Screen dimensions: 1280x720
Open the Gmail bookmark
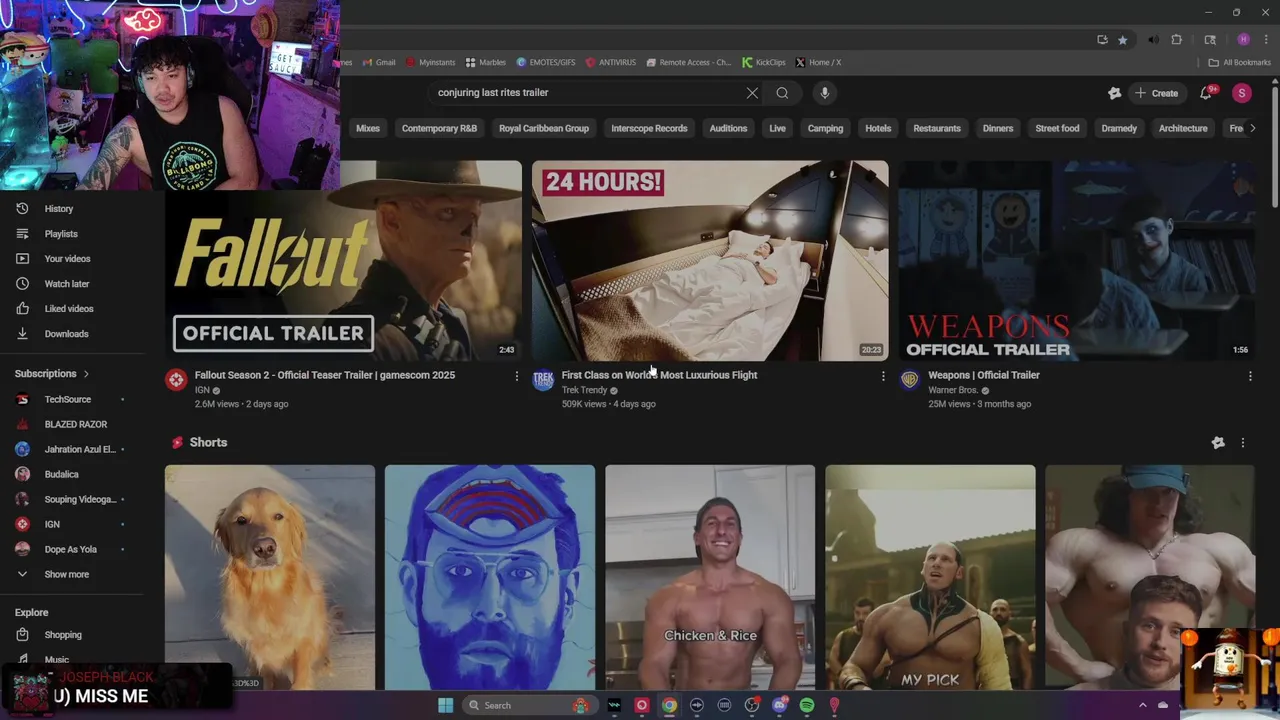pyautogui.click(x=378, y=62)
